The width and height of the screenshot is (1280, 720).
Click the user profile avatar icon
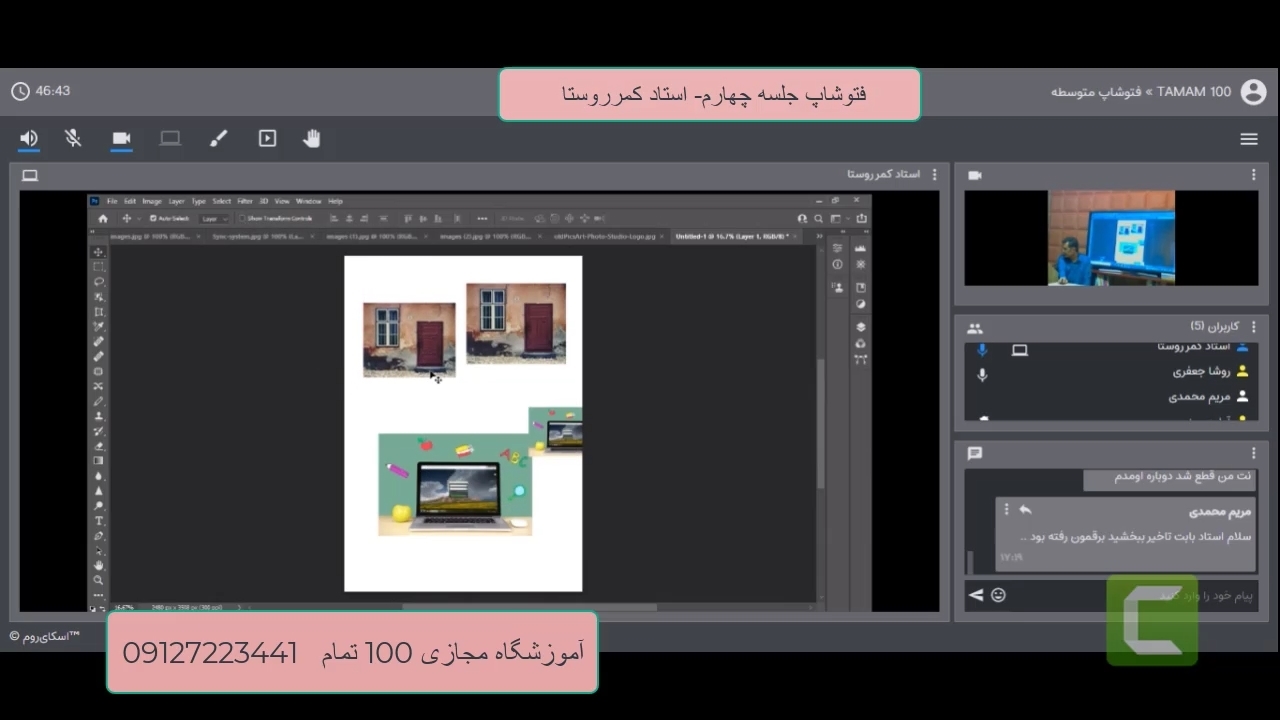click(1253, 92)
